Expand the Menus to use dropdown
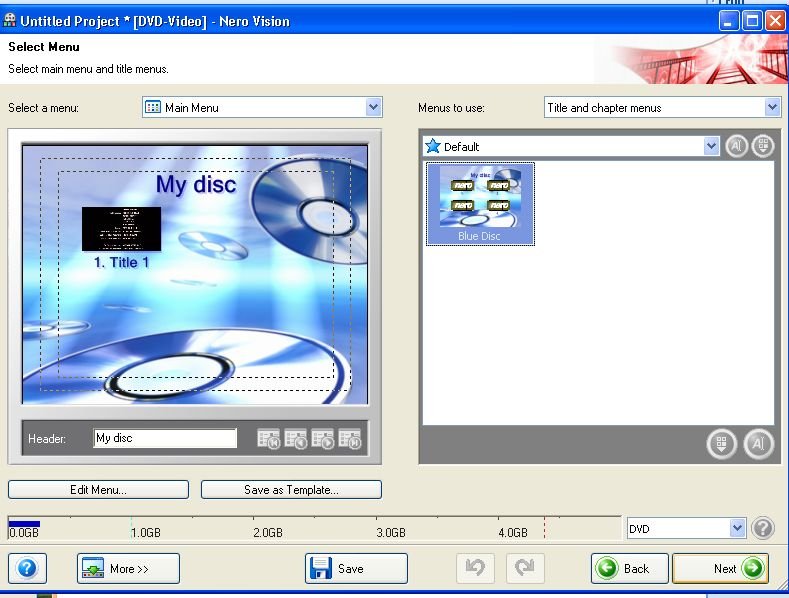Viewport: 789px width, 598px height. pyautogui.click(x=772, y=107)
